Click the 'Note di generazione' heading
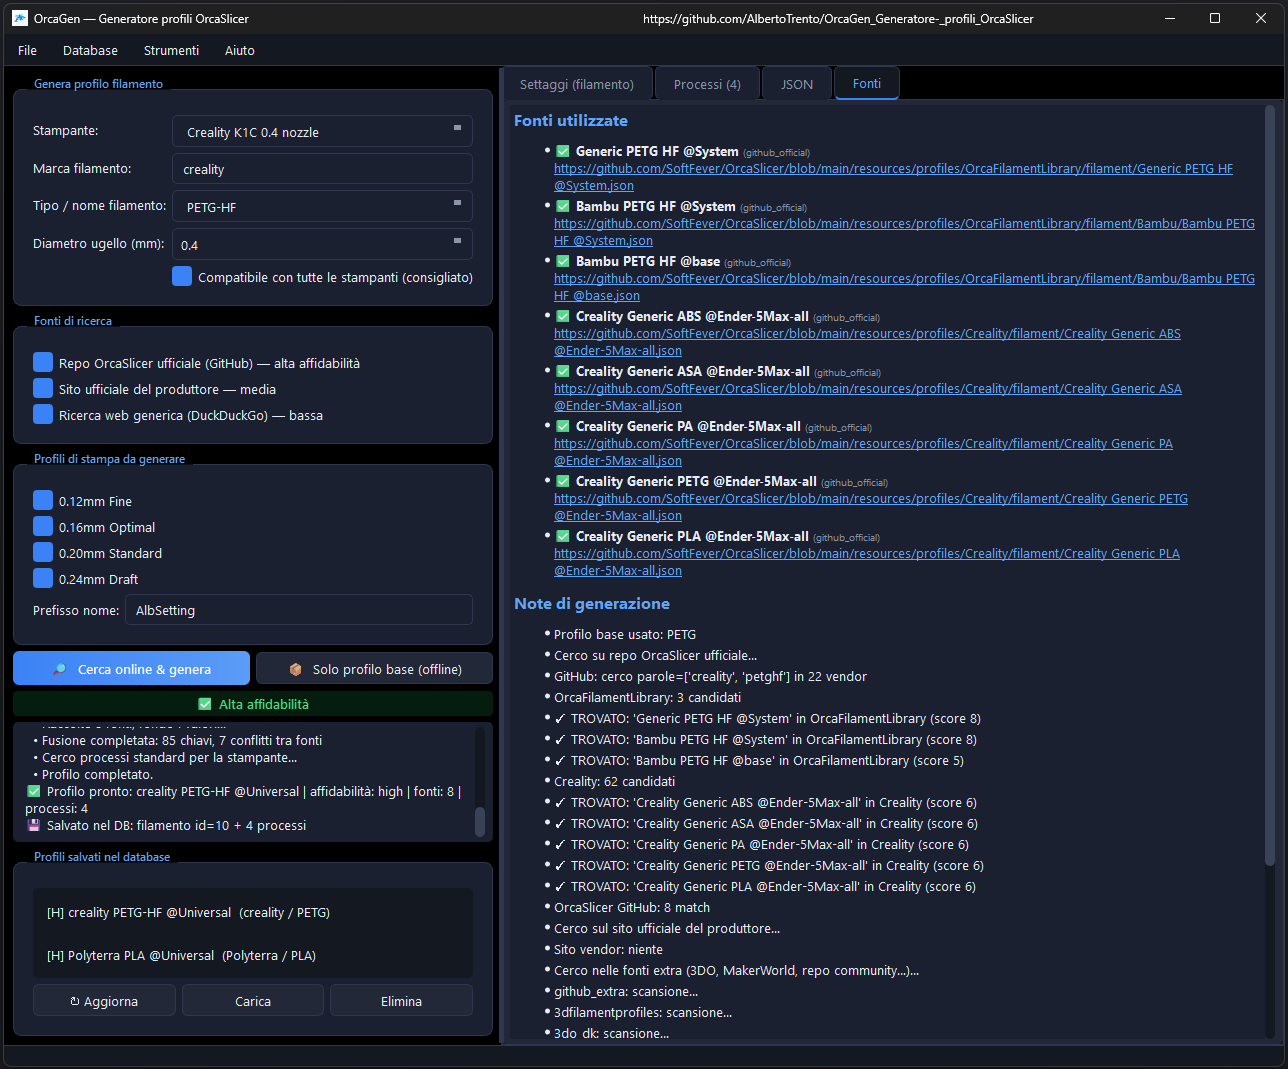 (x=592, y=603)
